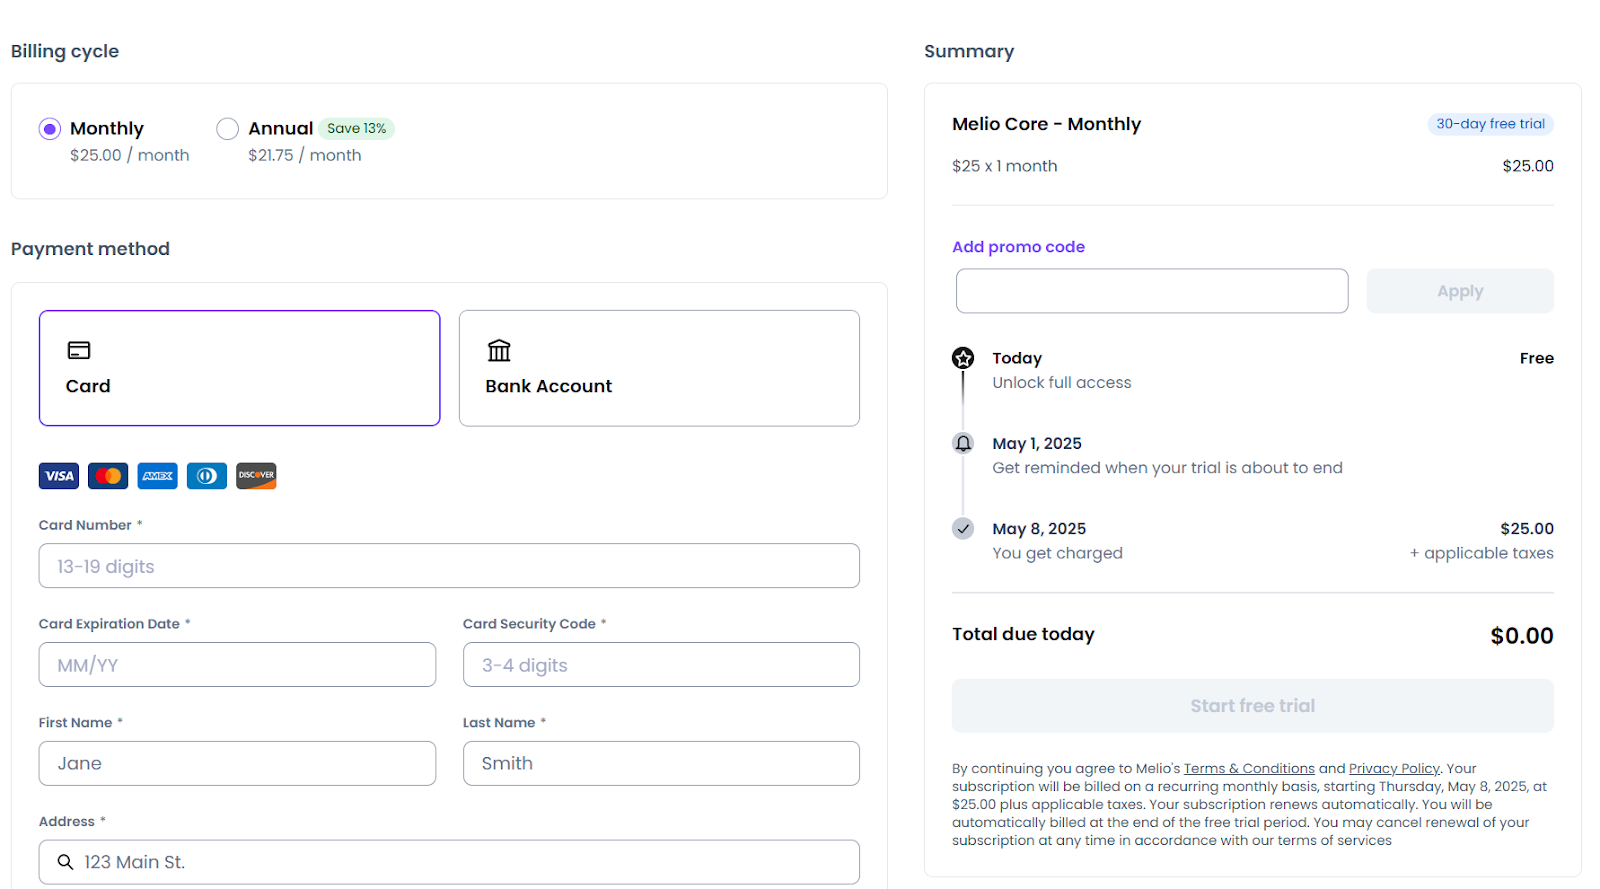Focus the promo code input box
Screen dimensions: 1600x889
click(x=1152, y=291)
